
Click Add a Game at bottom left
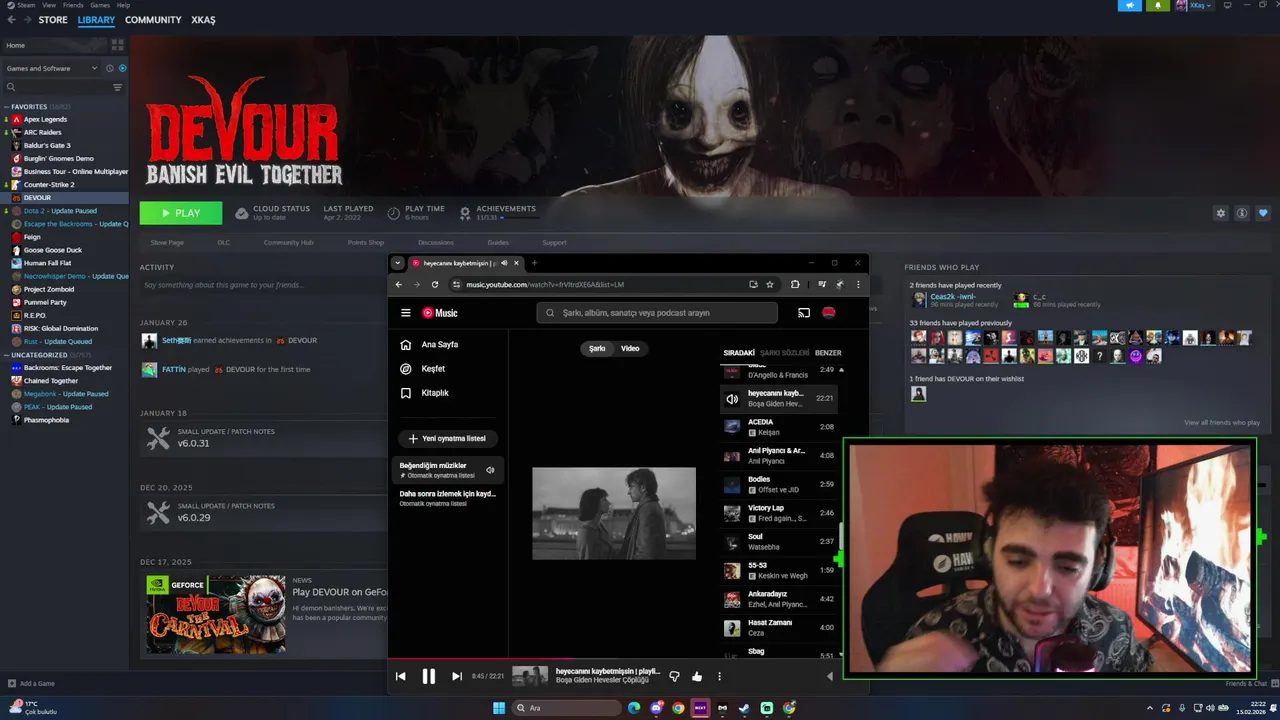click(31, 683)
